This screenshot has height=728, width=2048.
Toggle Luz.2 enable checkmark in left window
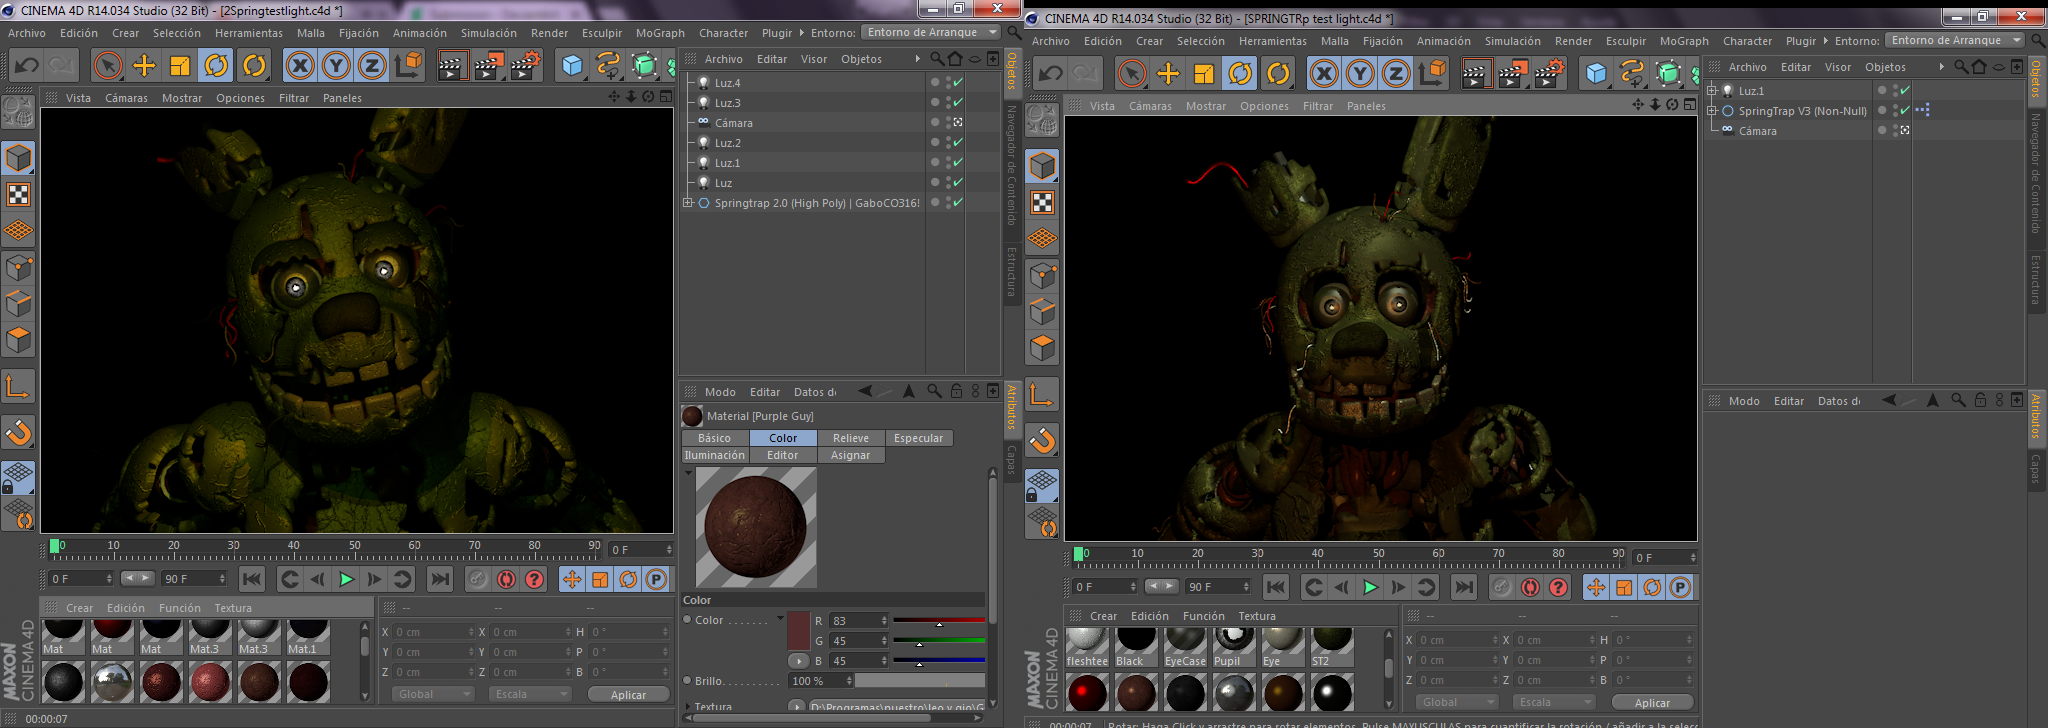pyautogui.click(x=958, y=143)
